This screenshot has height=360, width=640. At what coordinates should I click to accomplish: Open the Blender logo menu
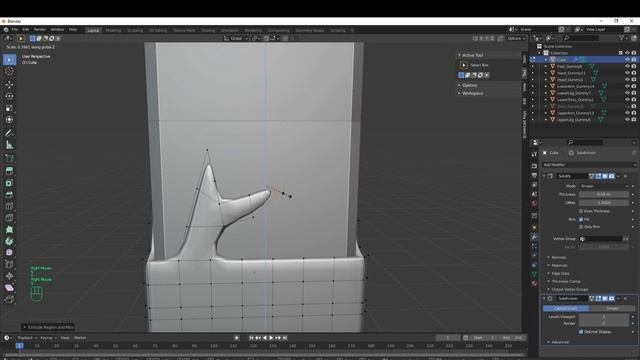click(x=6, y=30)
